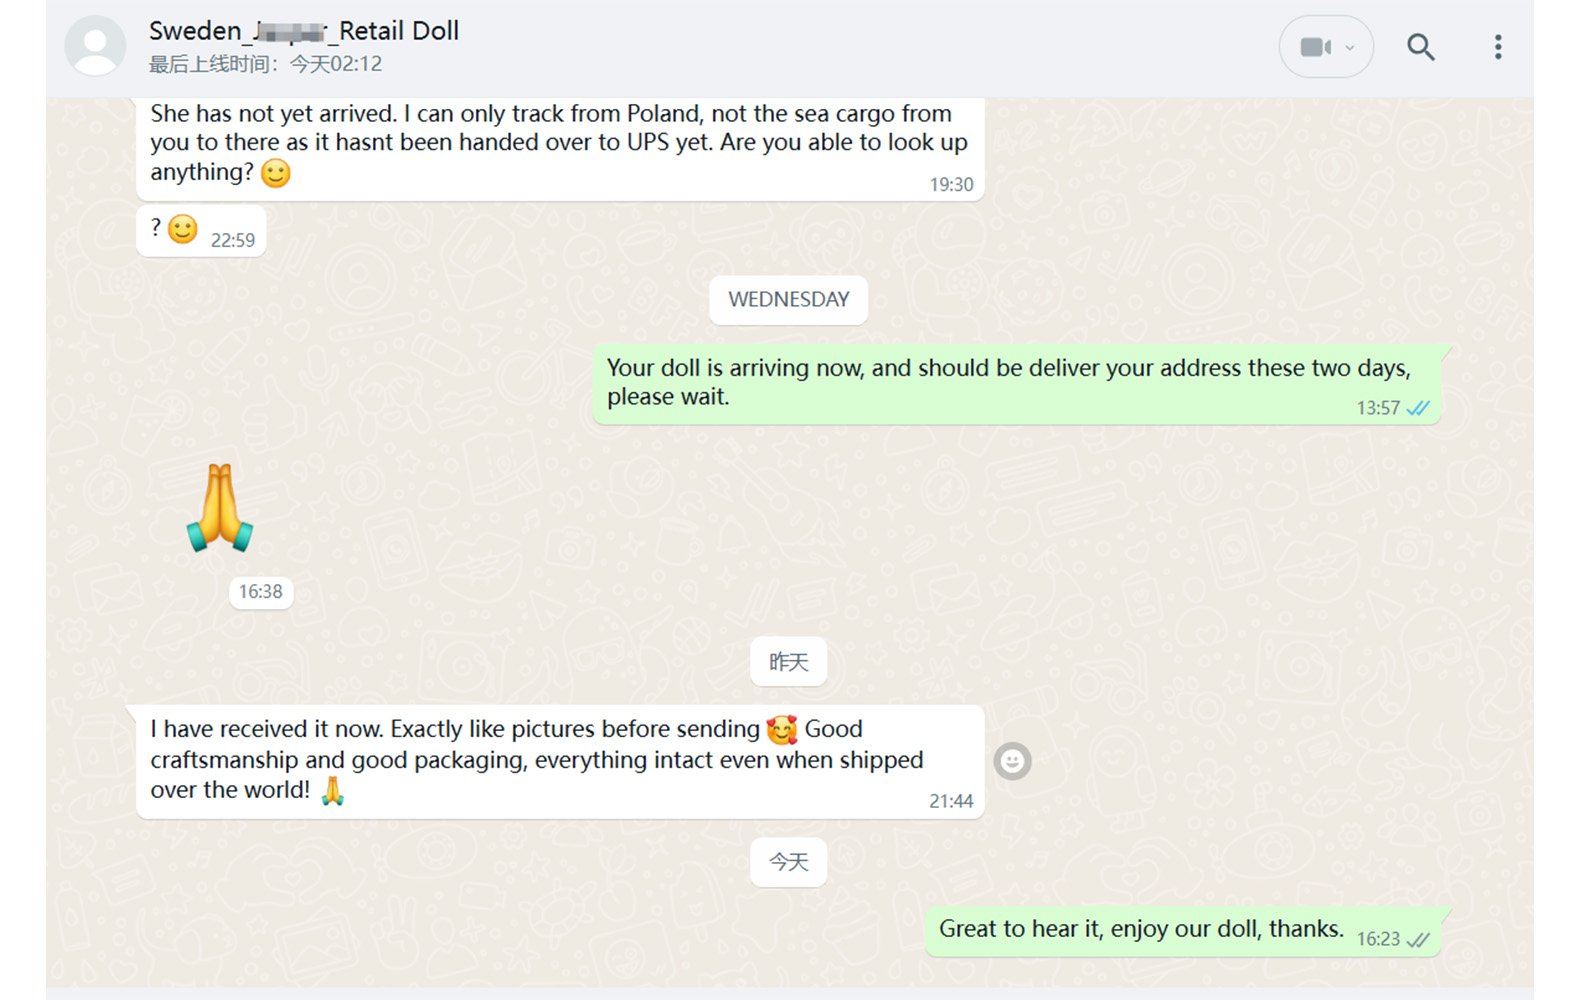
Task: Click the 今天 date separator chip
Action: pos(789,862)
